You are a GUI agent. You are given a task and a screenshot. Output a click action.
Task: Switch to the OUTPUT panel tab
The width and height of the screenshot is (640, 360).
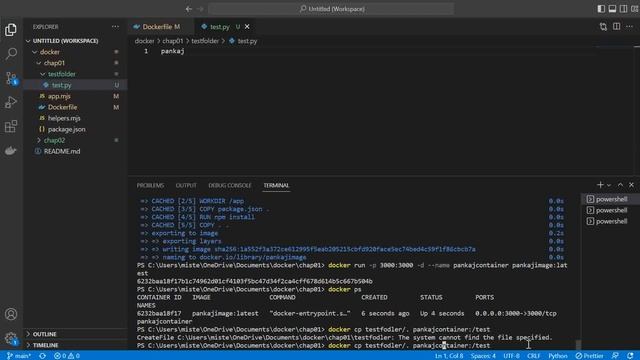click(x=186, y=185)
